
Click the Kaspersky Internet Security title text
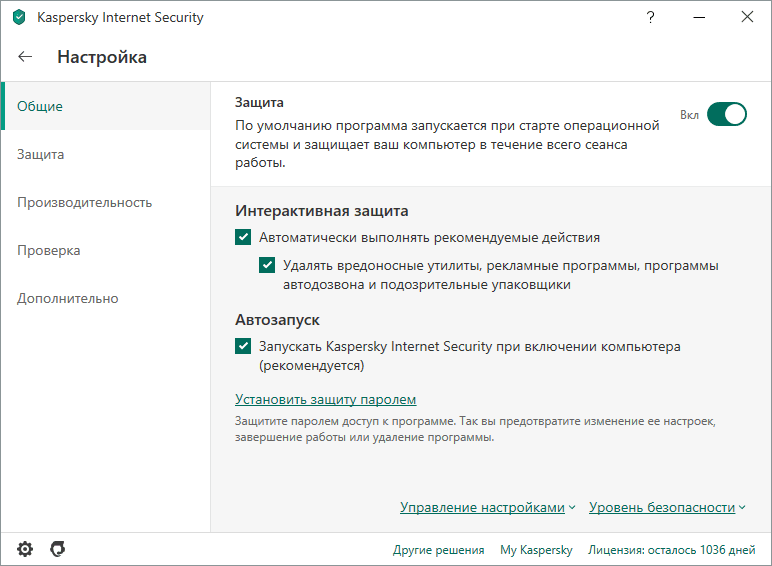click(x=120, y=18)
